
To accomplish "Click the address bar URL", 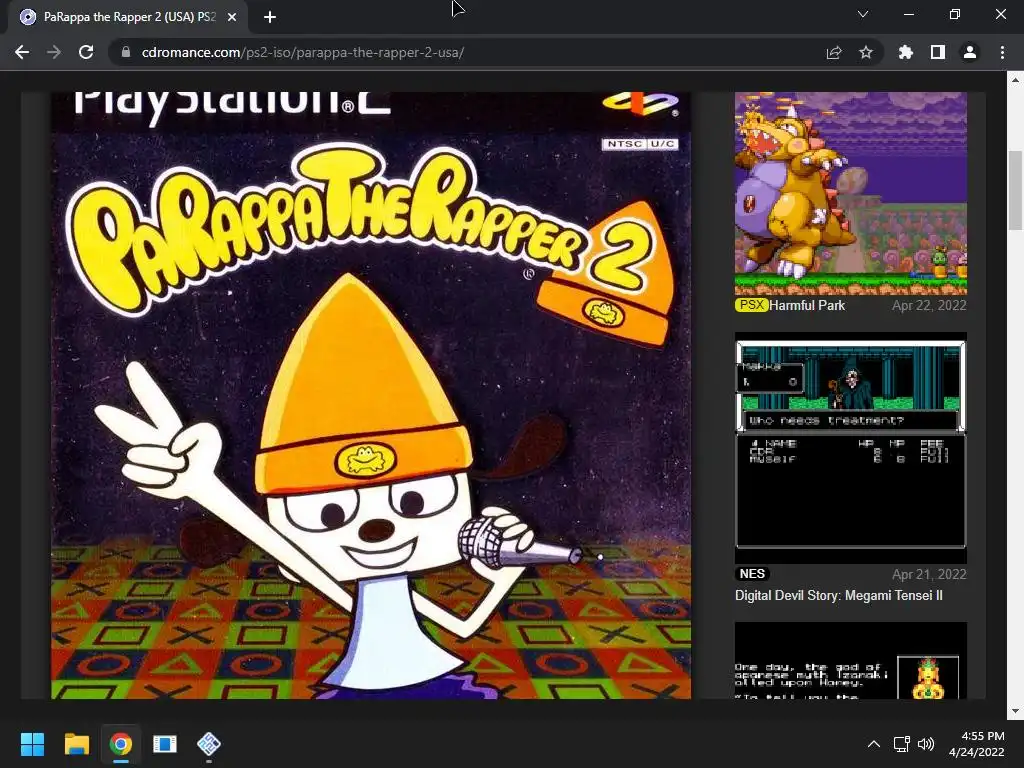I will click(302, 52).
